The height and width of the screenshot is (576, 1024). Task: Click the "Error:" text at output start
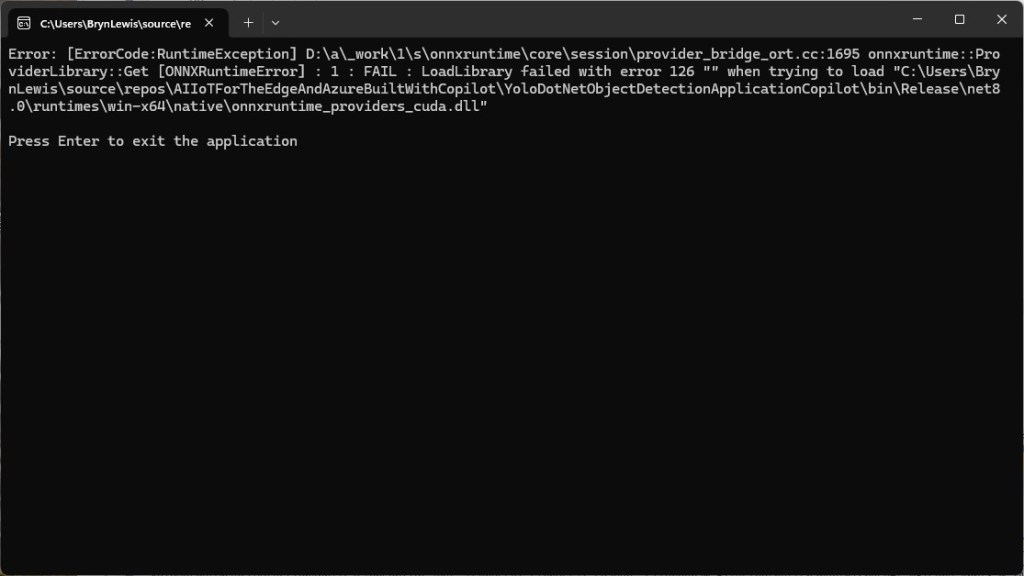pos(32,54)
